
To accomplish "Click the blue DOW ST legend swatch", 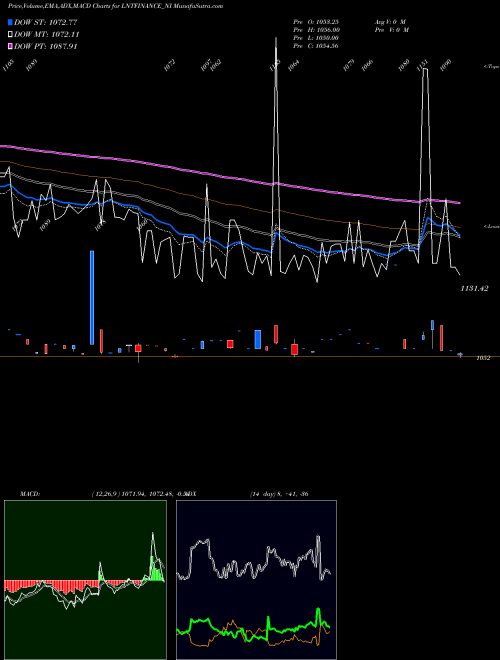I will pyautogui.click(x=11, y=22).
